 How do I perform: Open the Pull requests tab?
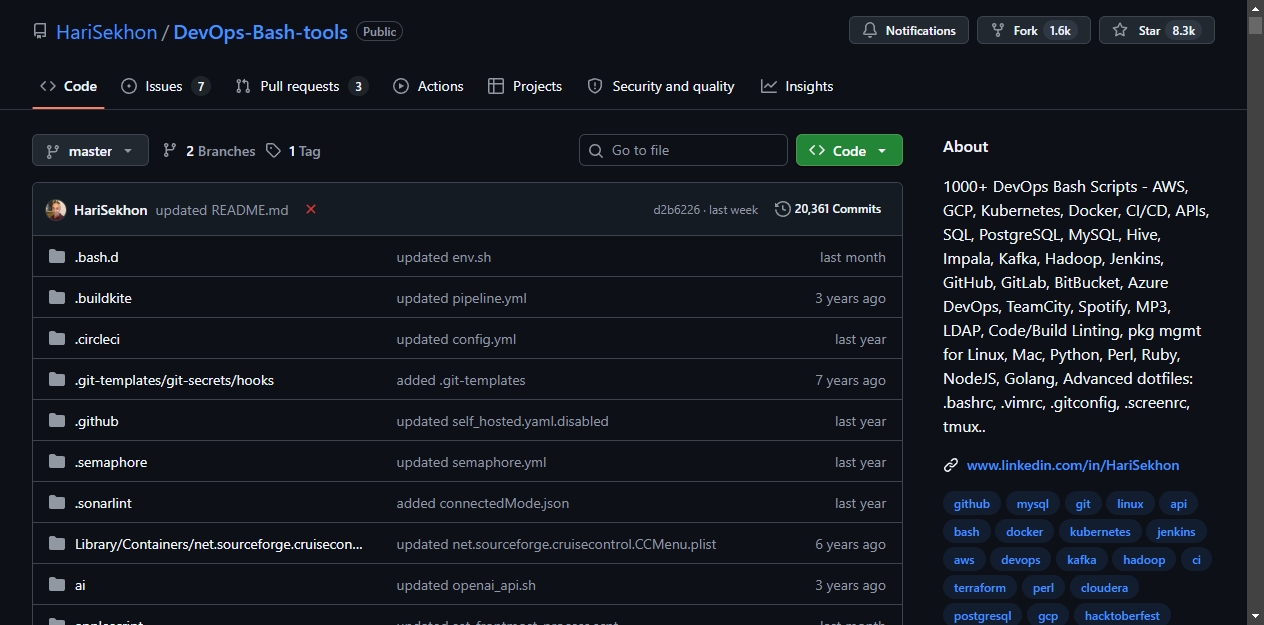[x=301, y=86]
